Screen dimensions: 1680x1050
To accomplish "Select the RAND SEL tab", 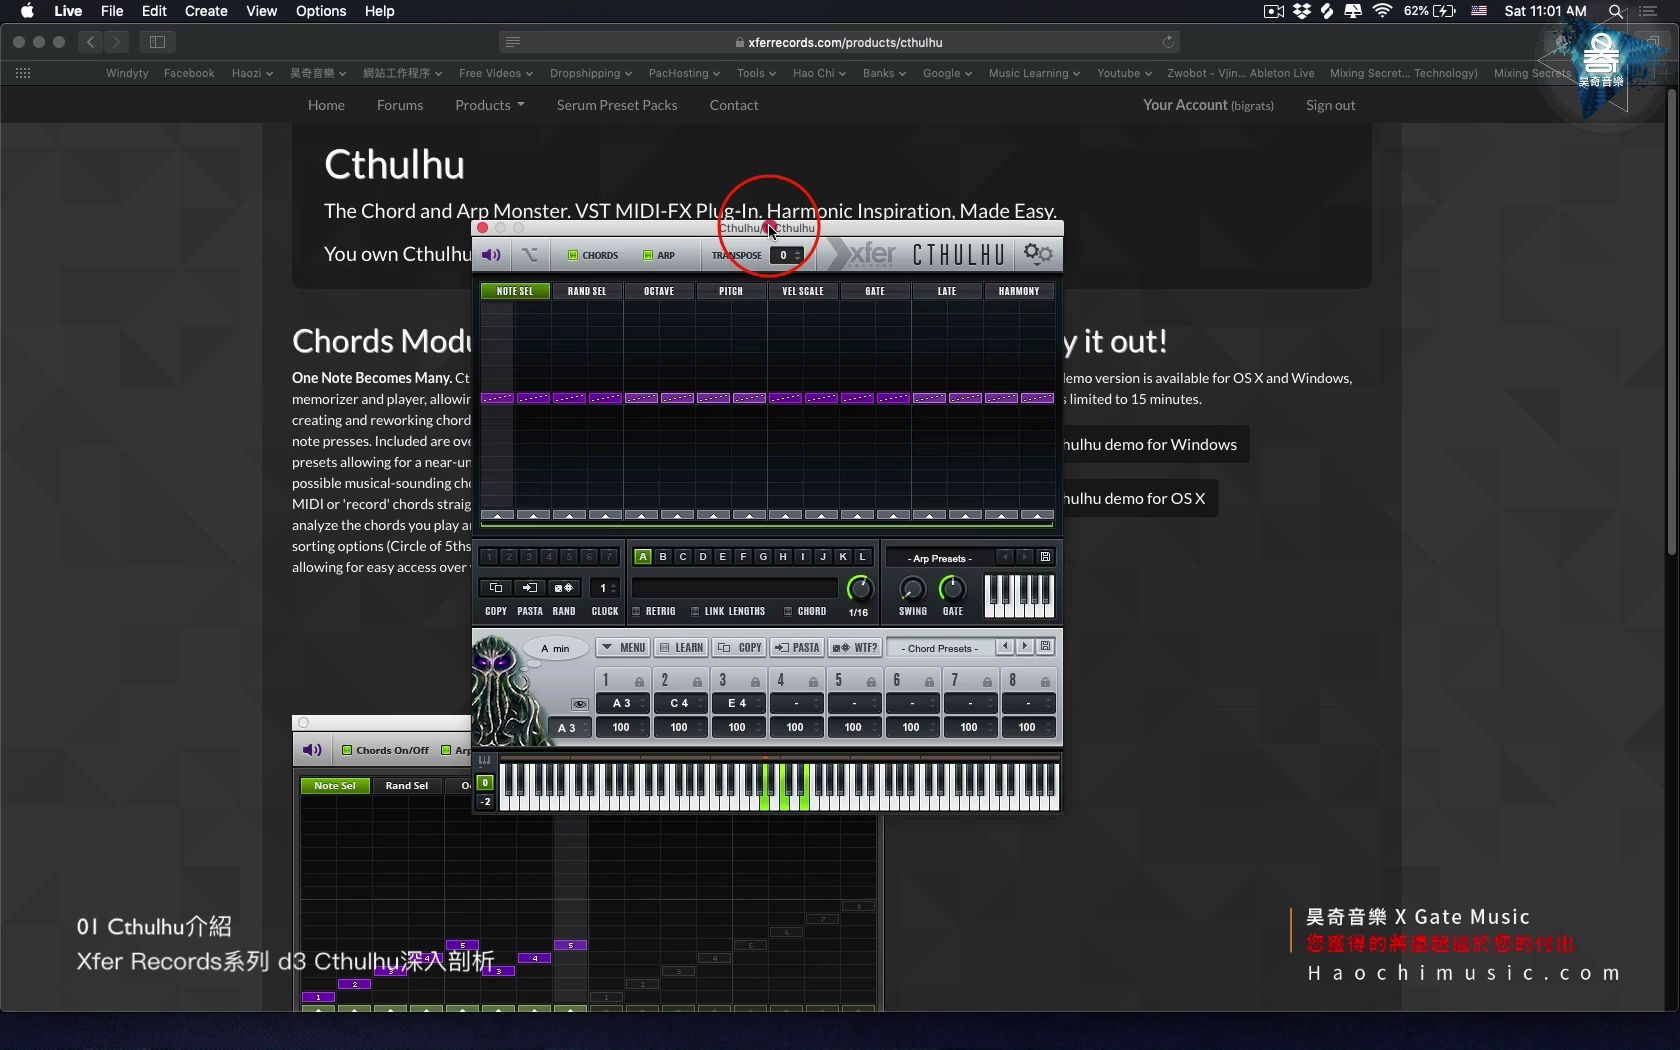I will pyautogui.click(x=587, y=291).
